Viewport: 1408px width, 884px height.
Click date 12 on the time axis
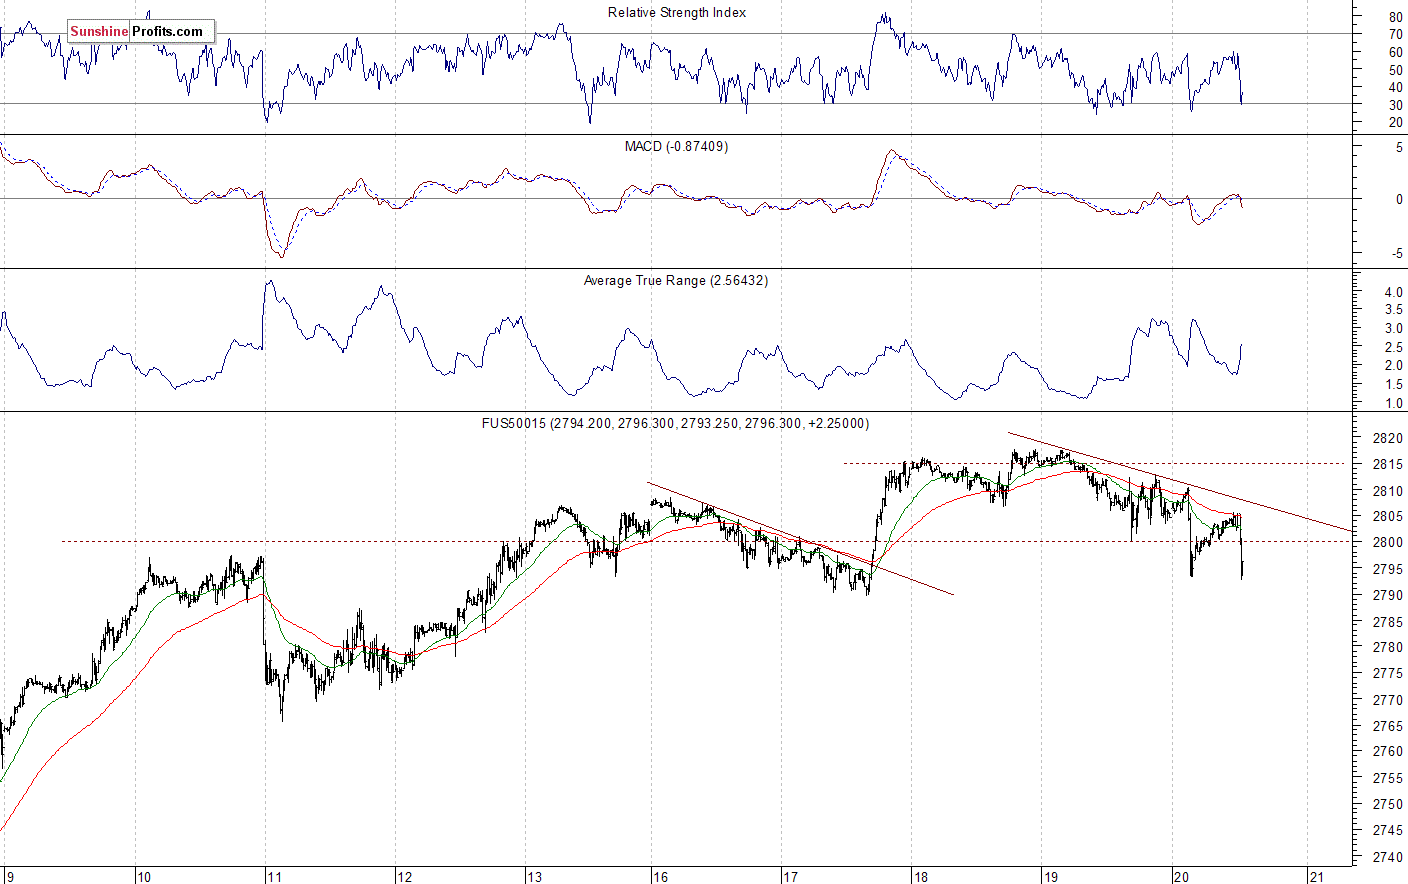[x=405, y=877]
